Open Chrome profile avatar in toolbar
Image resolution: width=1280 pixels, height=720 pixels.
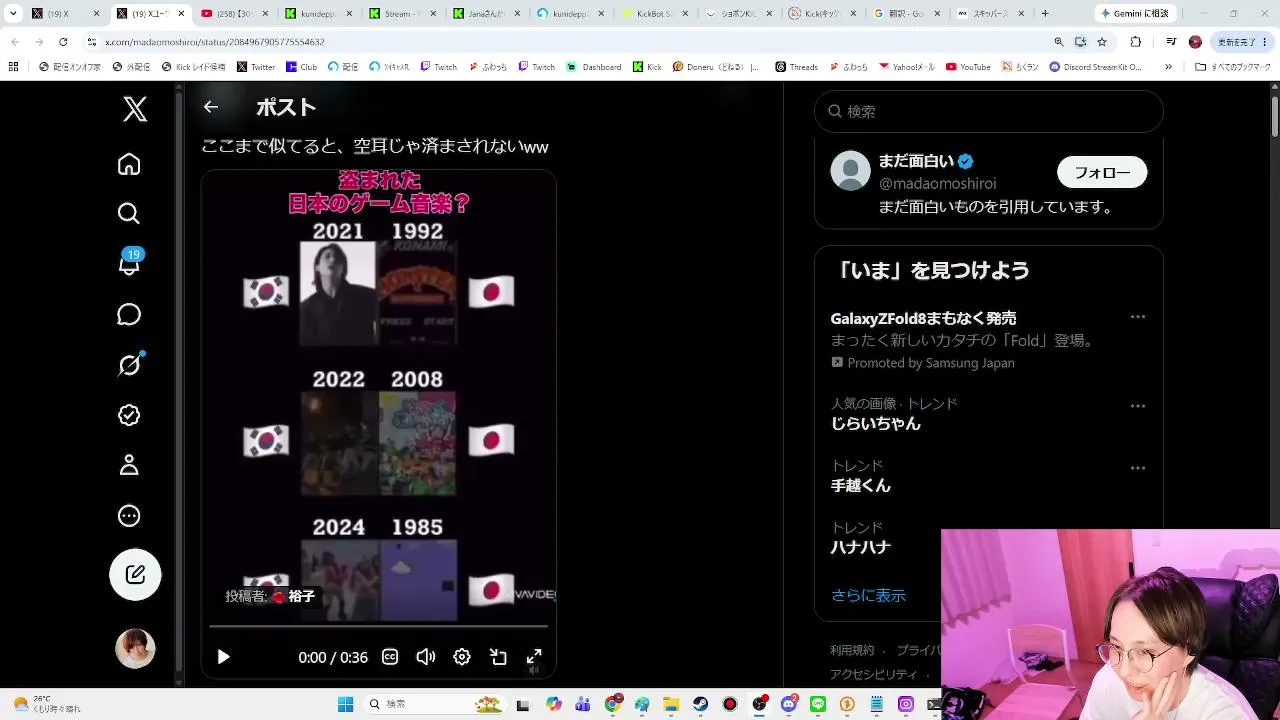tap(1195, 42)
